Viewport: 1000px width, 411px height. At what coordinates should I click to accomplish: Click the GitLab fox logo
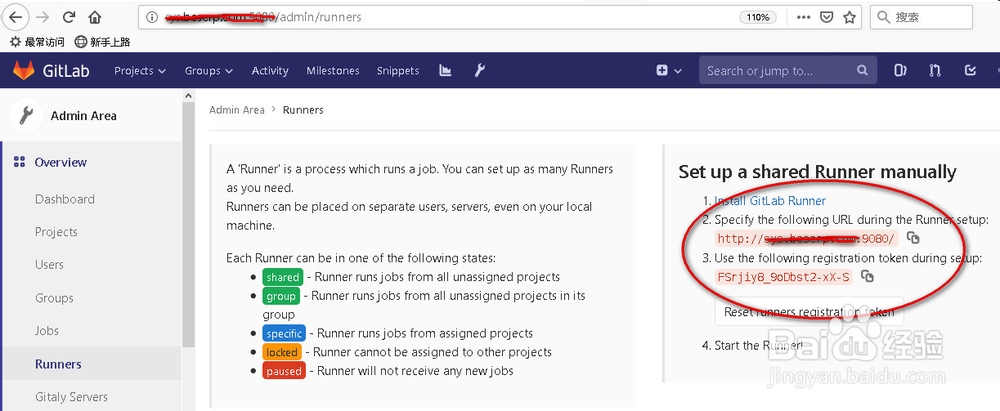(24, 70)
